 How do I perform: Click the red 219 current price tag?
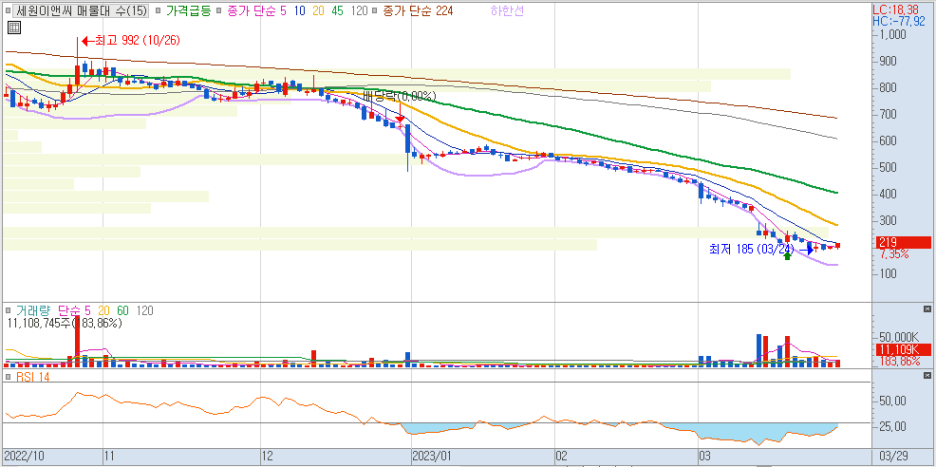[x=903, y=242]
